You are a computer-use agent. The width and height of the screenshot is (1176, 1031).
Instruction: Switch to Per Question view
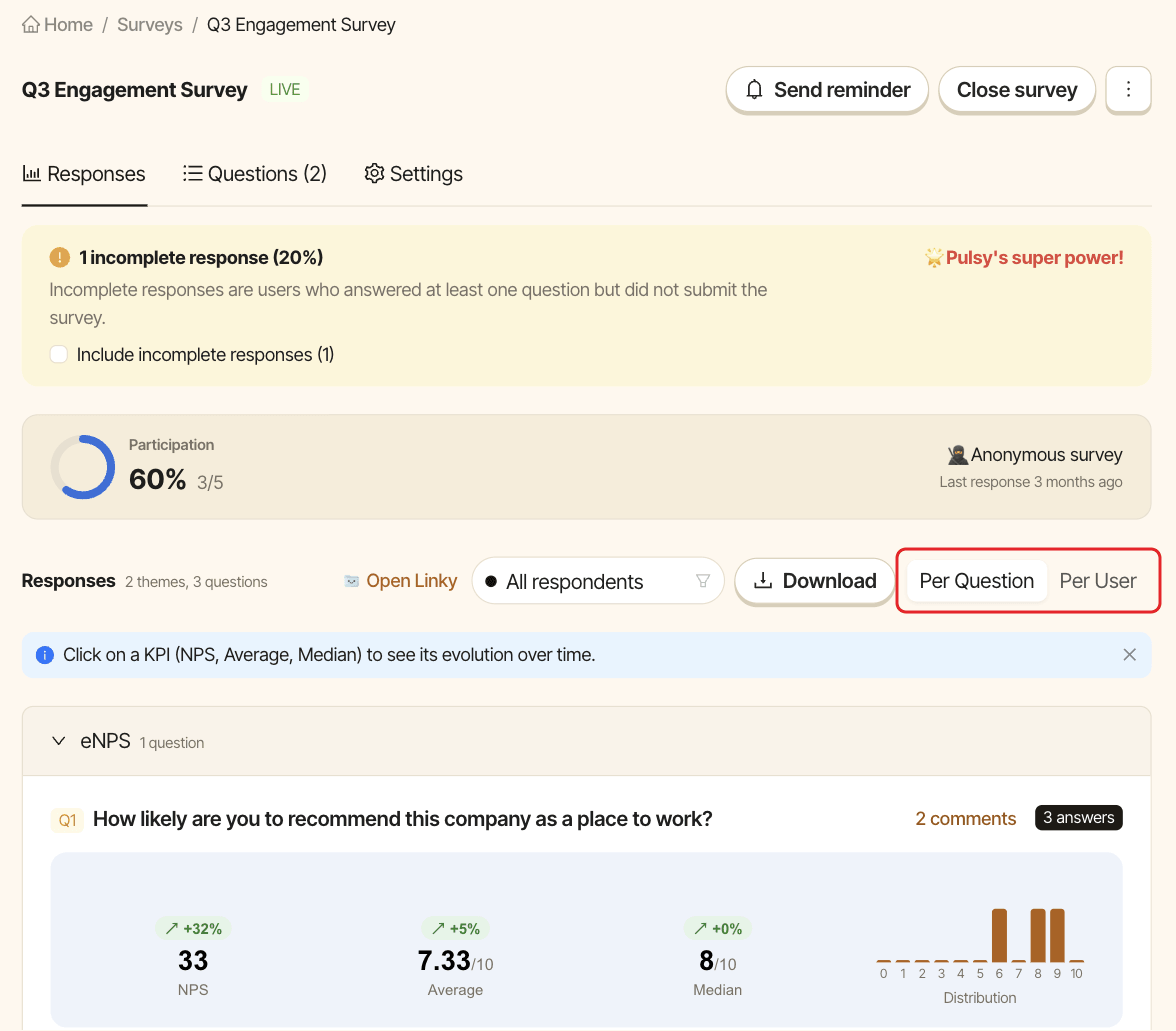pyautogui.click(x=976, y=581)
